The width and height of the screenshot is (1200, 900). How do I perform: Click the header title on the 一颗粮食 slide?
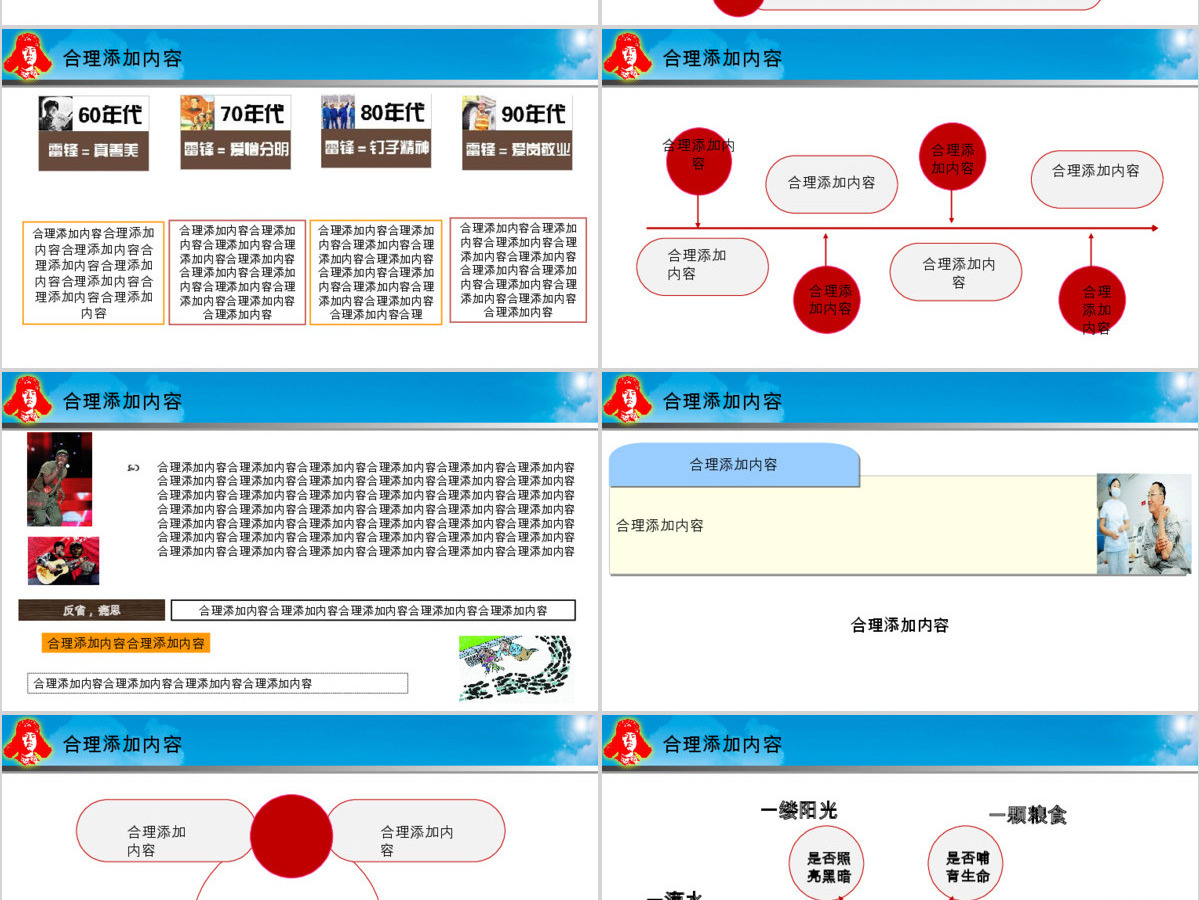(723, 744)
